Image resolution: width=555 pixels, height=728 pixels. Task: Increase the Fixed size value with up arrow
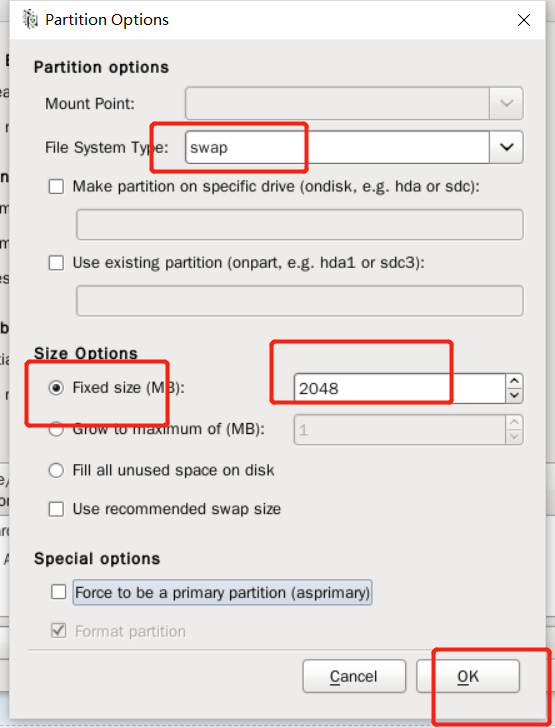(514, 381)
